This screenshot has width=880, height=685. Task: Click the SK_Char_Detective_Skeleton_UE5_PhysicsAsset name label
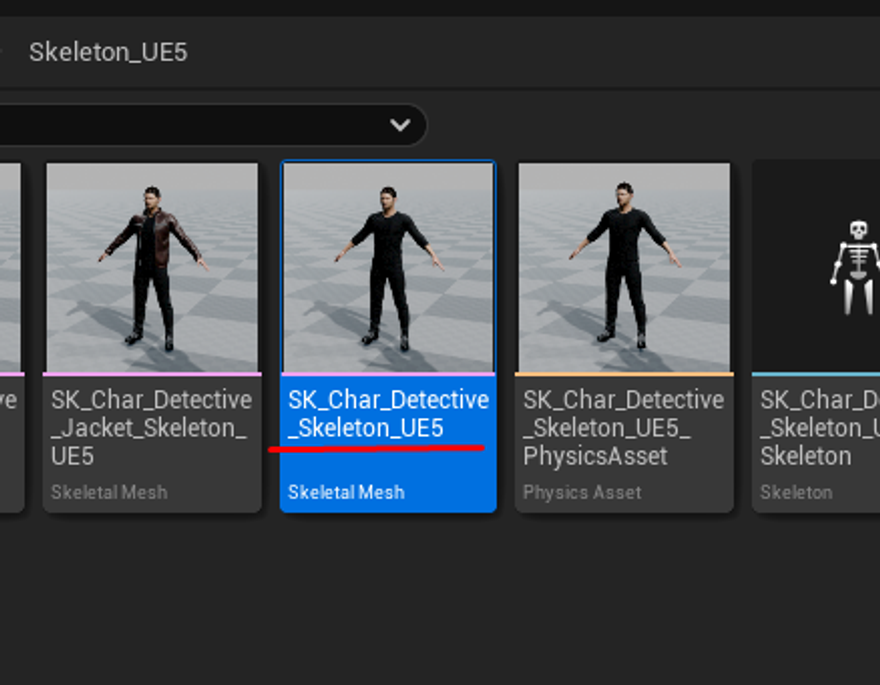coord(623,427)
